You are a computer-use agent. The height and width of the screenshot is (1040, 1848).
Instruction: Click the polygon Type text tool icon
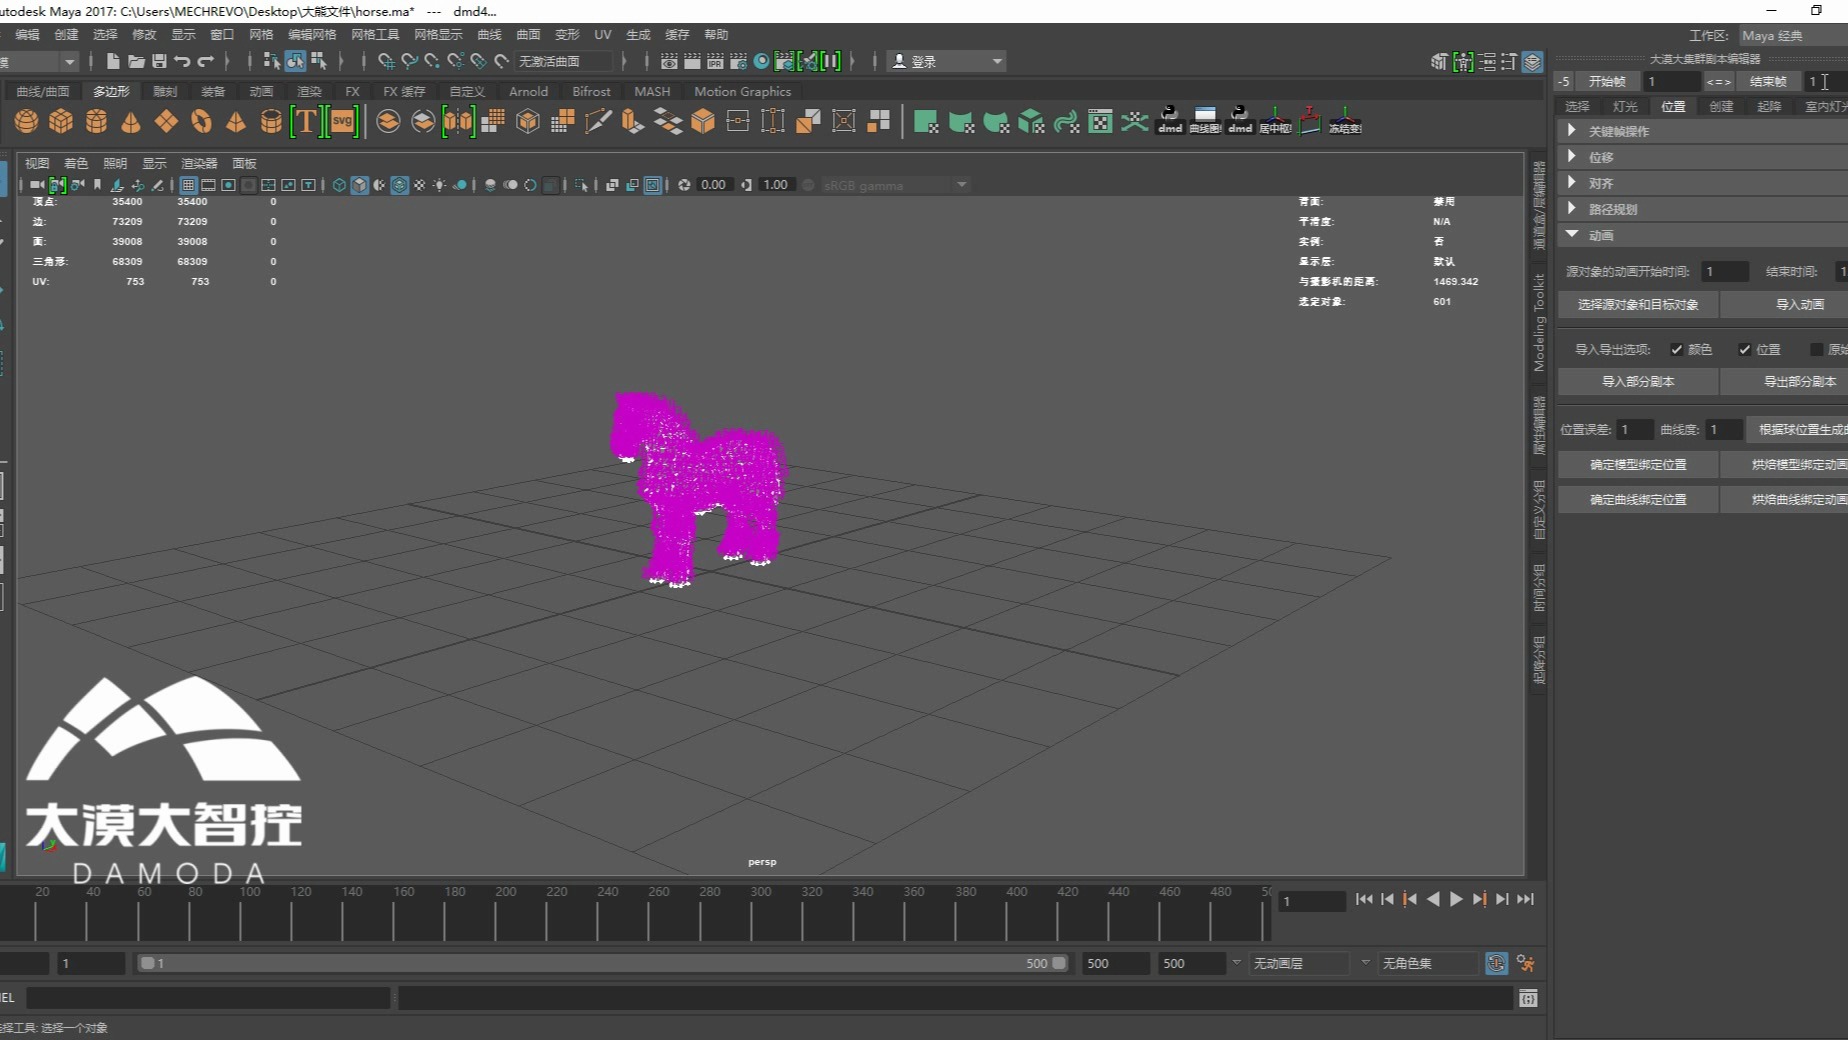tap(306, 121)
